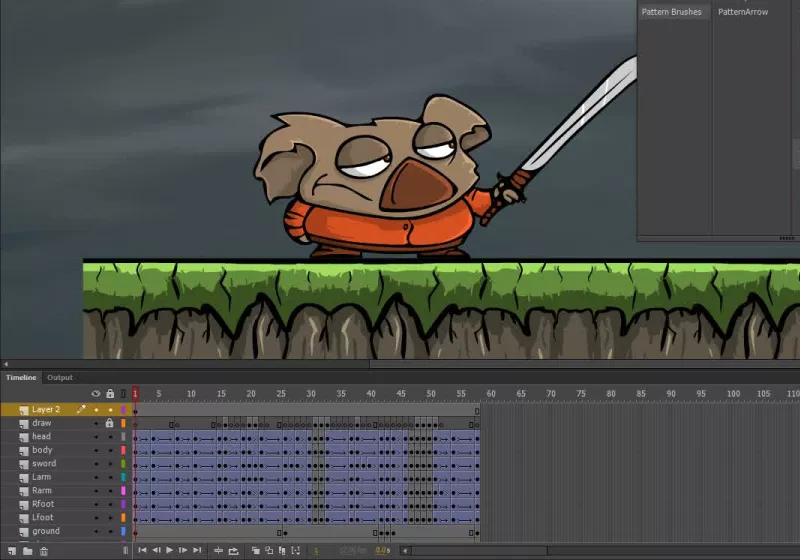
Task: Delete layer using the trash icon
Action: point(43,551)
